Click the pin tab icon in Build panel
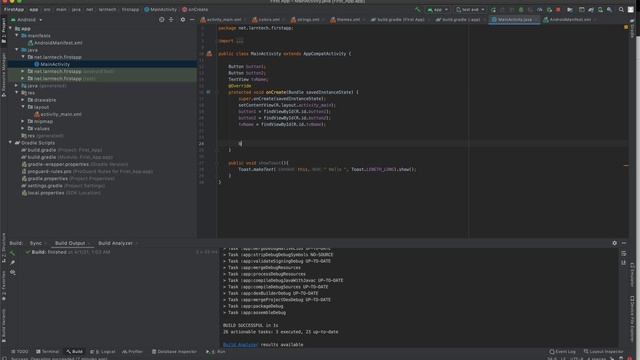This screenshot has height=360, width=640. pyautogui.click(x=12, y=262)
